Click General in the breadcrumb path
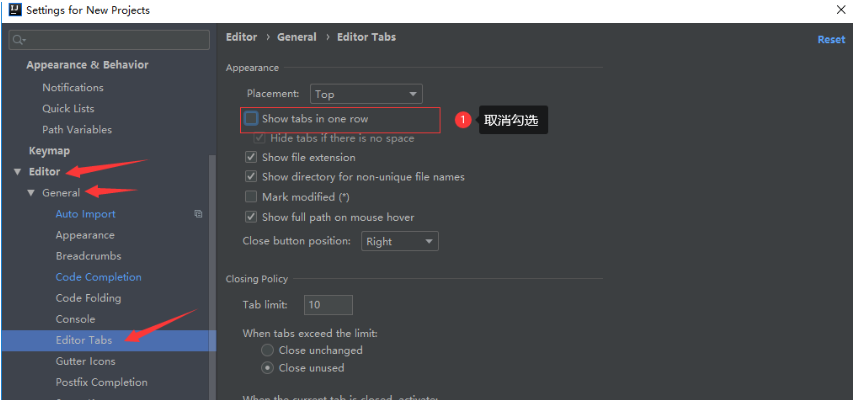The height and width of the screenshot is (400, 853). pyautogui.click(x=296, y=37)
